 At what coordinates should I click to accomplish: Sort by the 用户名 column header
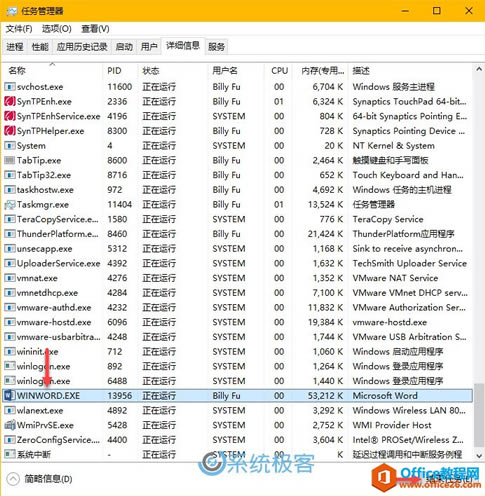236,71
